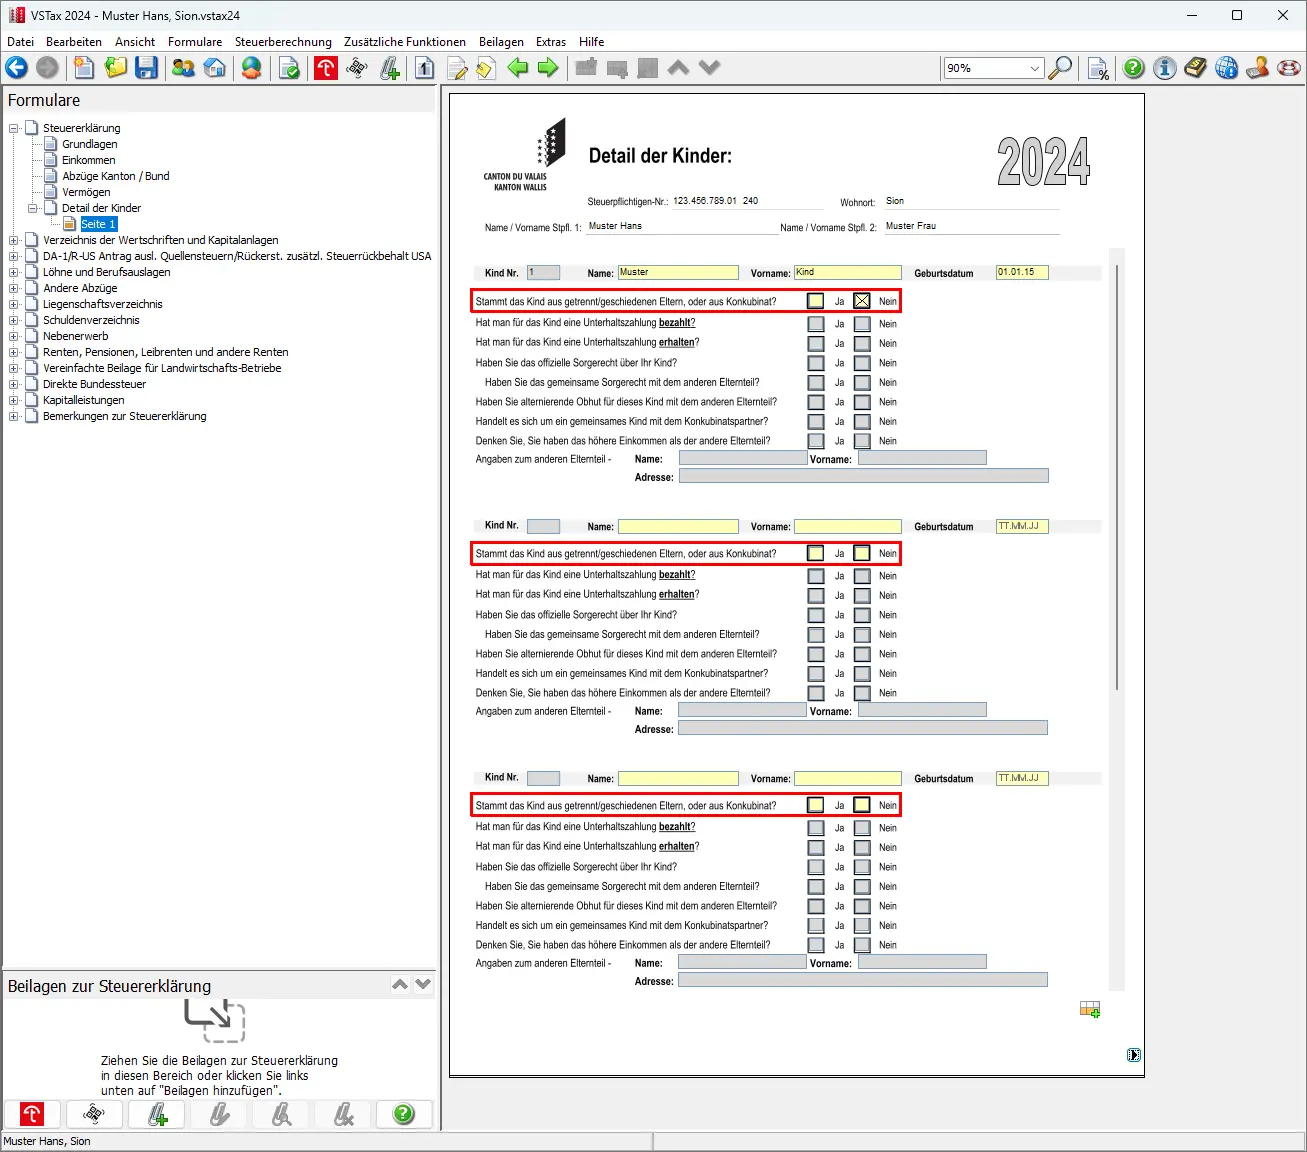1307x1152 pixels.
Task: Open the 90% zoom level dropdown
Action: [1034, 68]
